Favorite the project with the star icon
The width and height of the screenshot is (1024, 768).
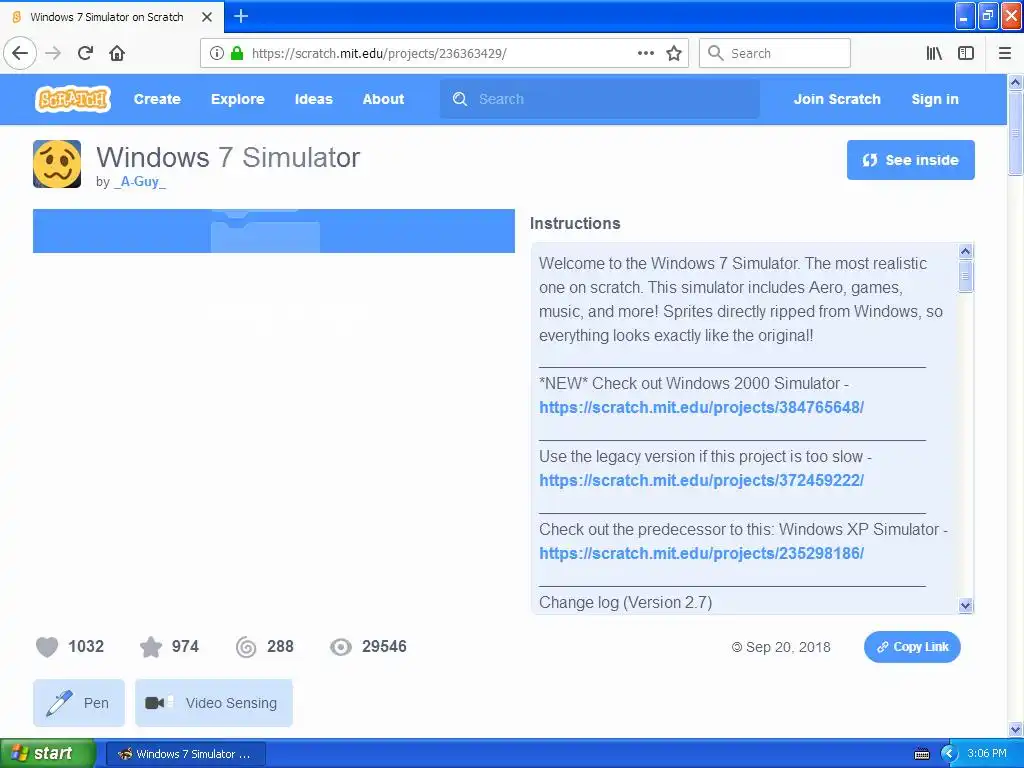coord(151,647)
